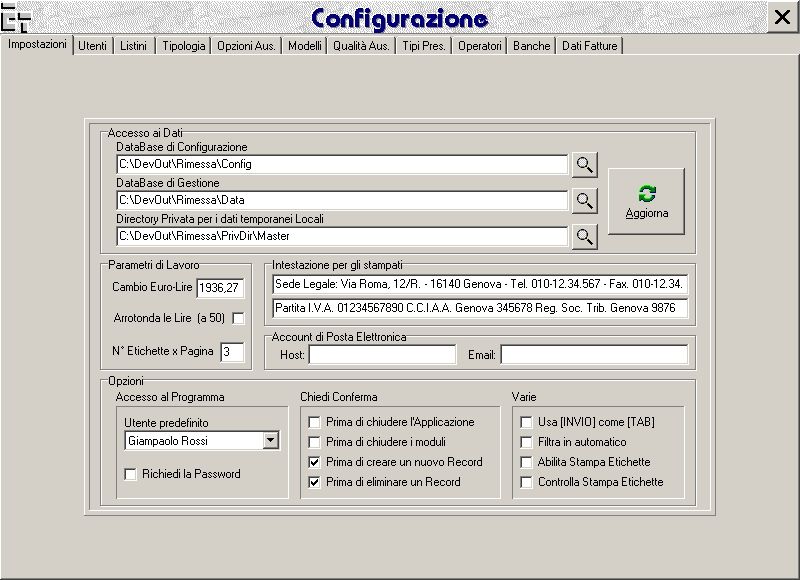Enable Usa [INVIO] come [TAB] option
800x580 pixels.
(x=526, y=422)
